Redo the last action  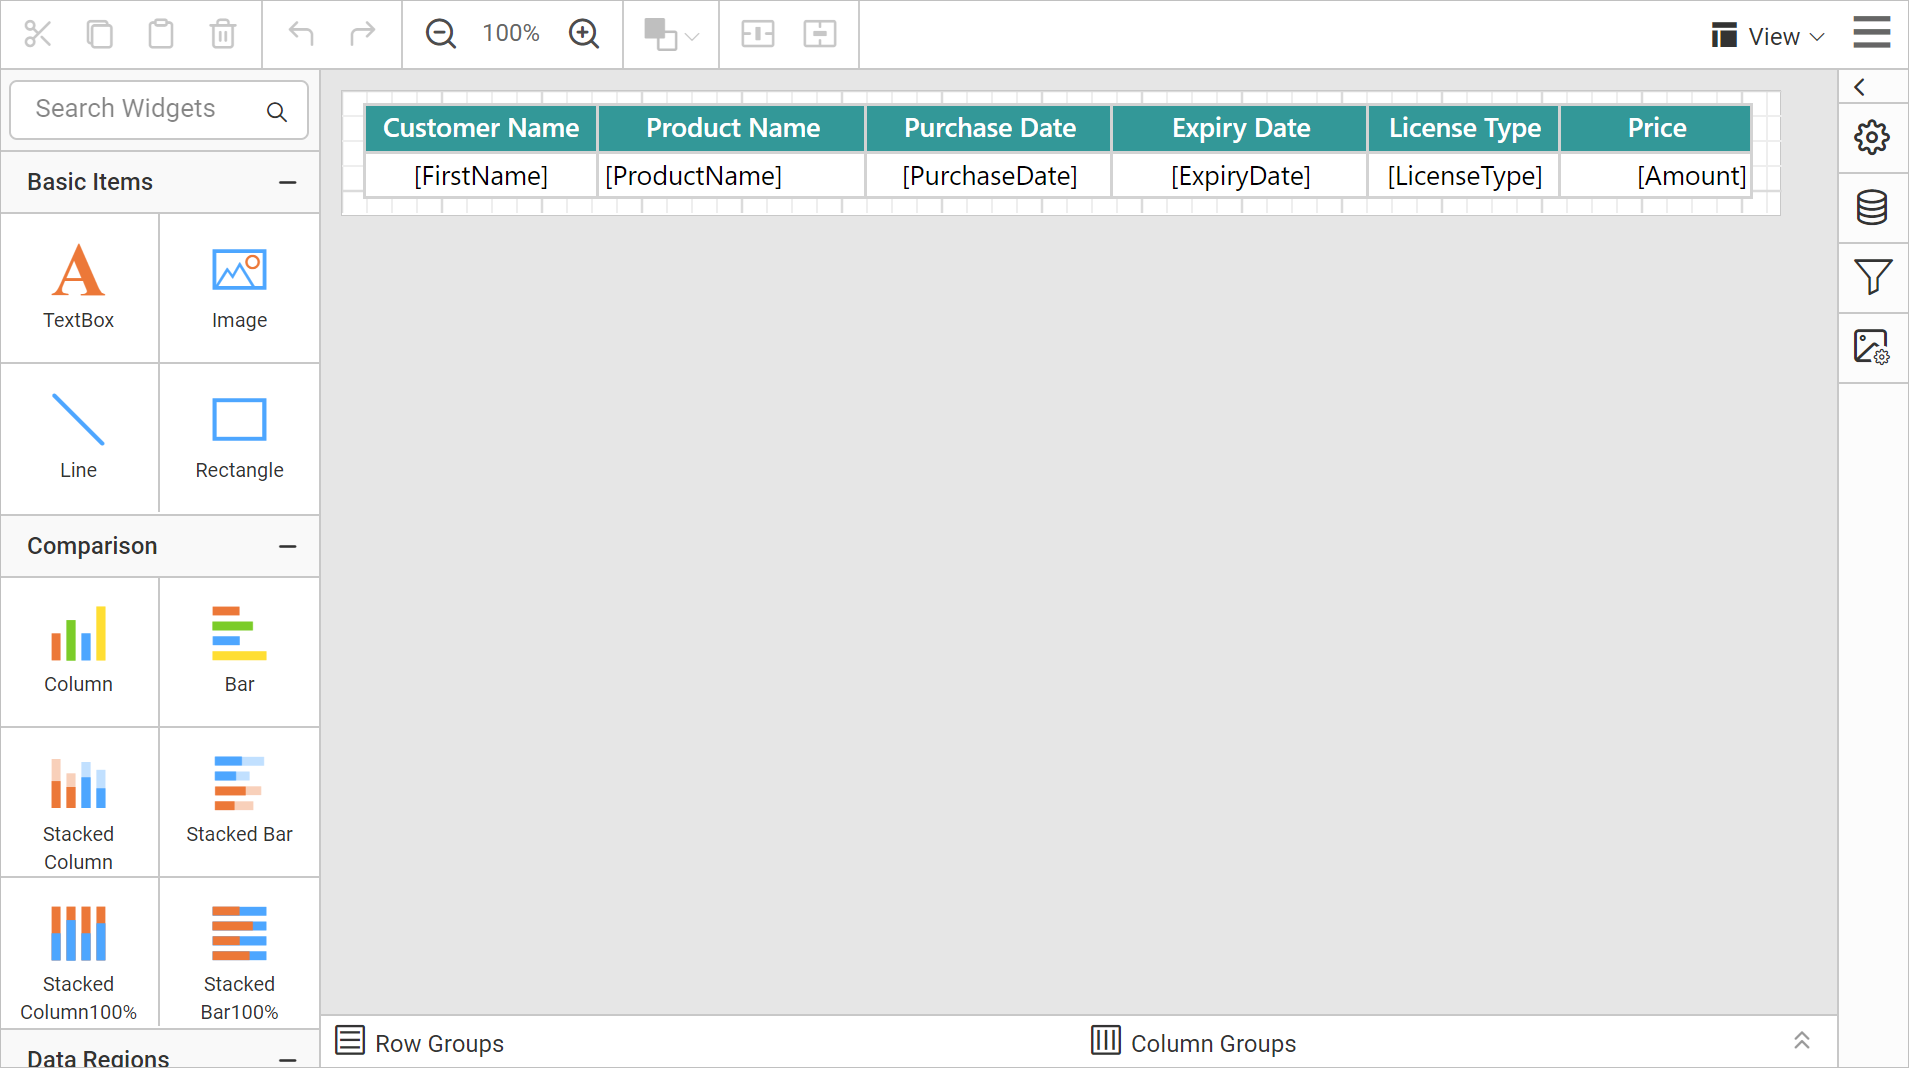click(362, 34)
